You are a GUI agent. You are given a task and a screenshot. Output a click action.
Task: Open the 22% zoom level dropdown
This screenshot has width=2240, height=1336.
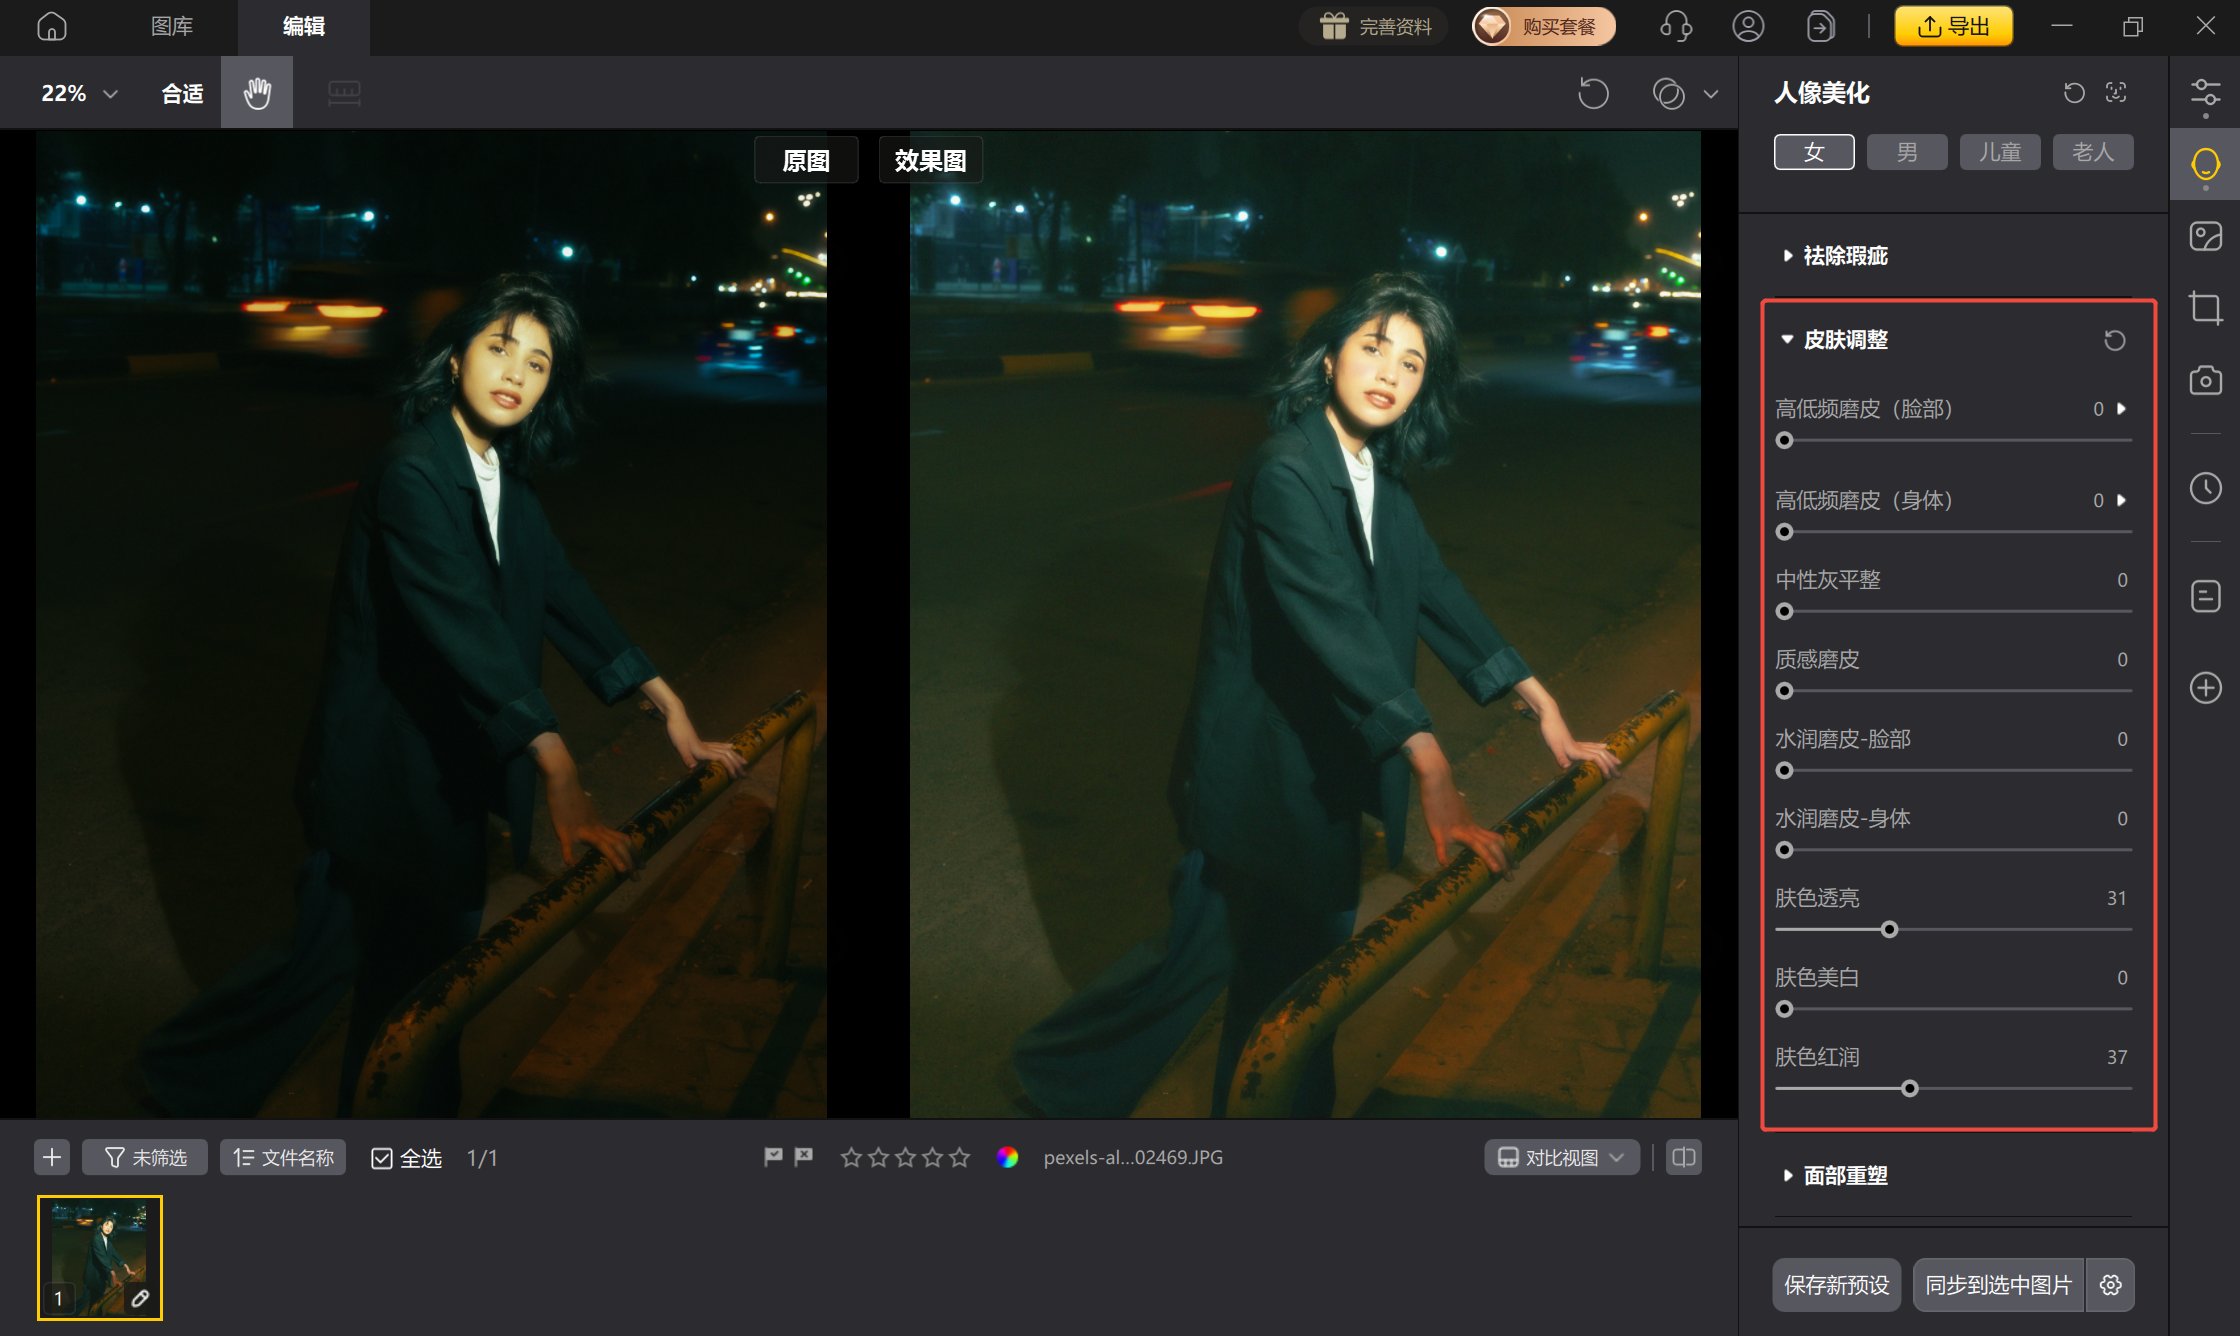tap(80, 93)
